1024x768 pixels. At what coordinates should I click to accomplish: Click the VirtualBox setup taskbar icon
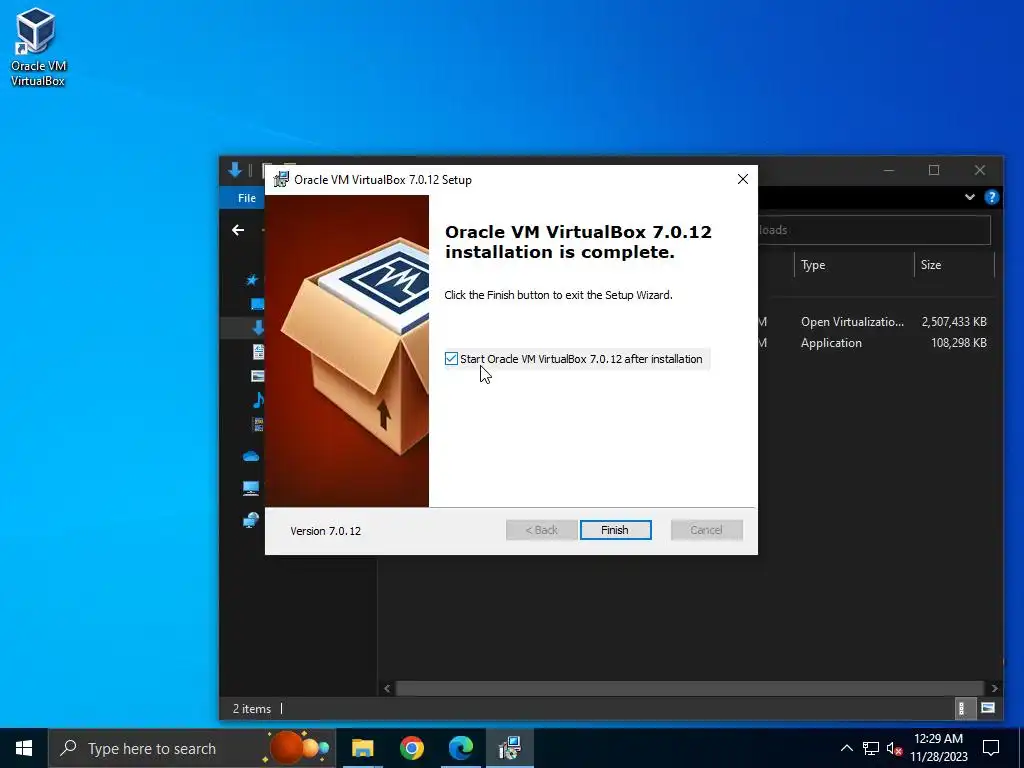510,748
